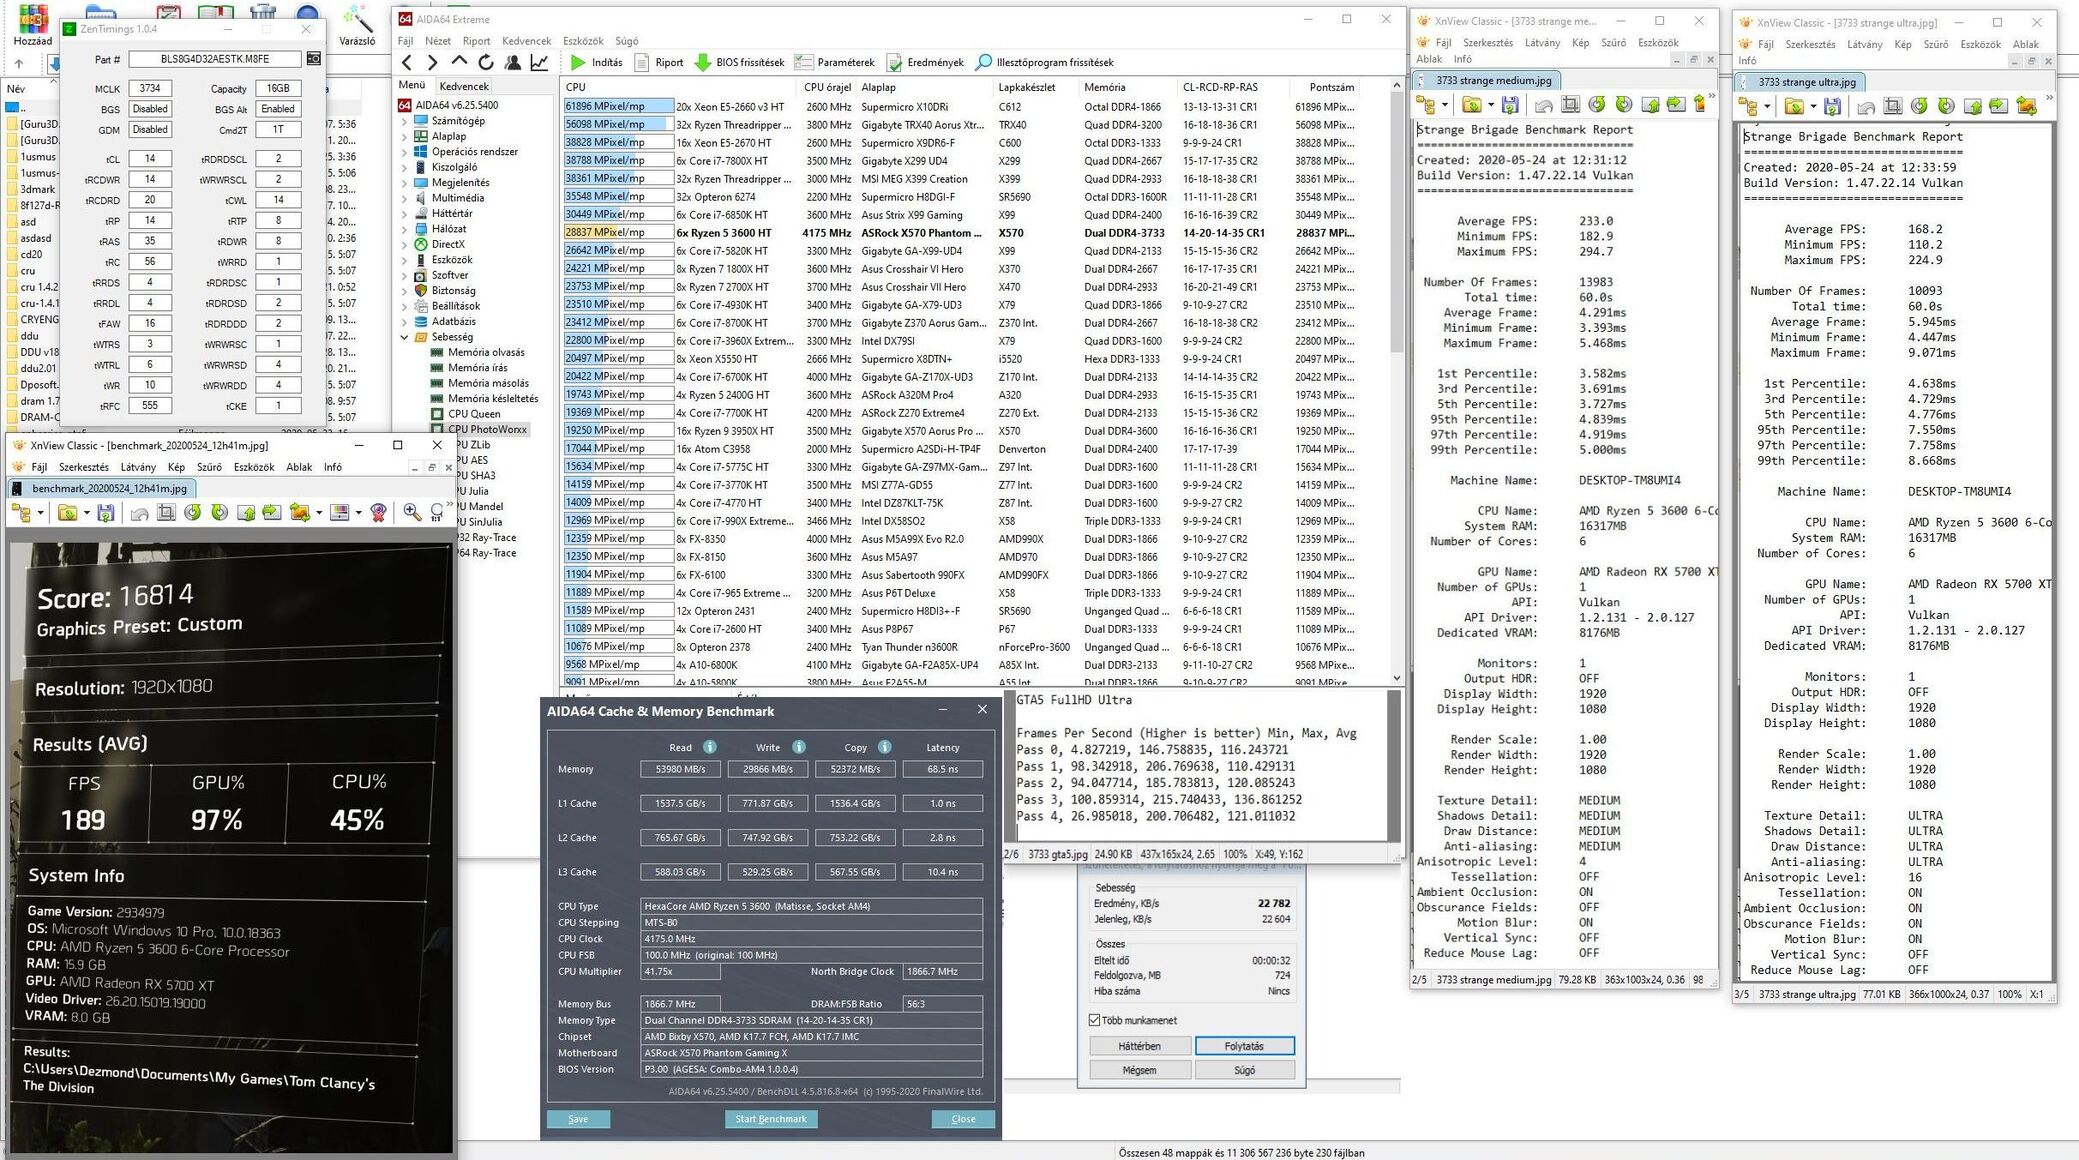Screen dimensions: 2079x1160
Task: Expand the Hálózat tree node
Action: [404, 229]
